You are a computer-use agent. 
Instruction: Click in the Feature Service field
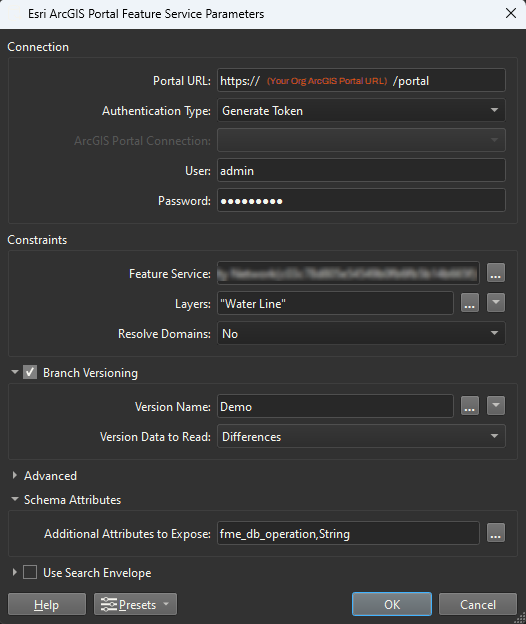click(348, 273)
